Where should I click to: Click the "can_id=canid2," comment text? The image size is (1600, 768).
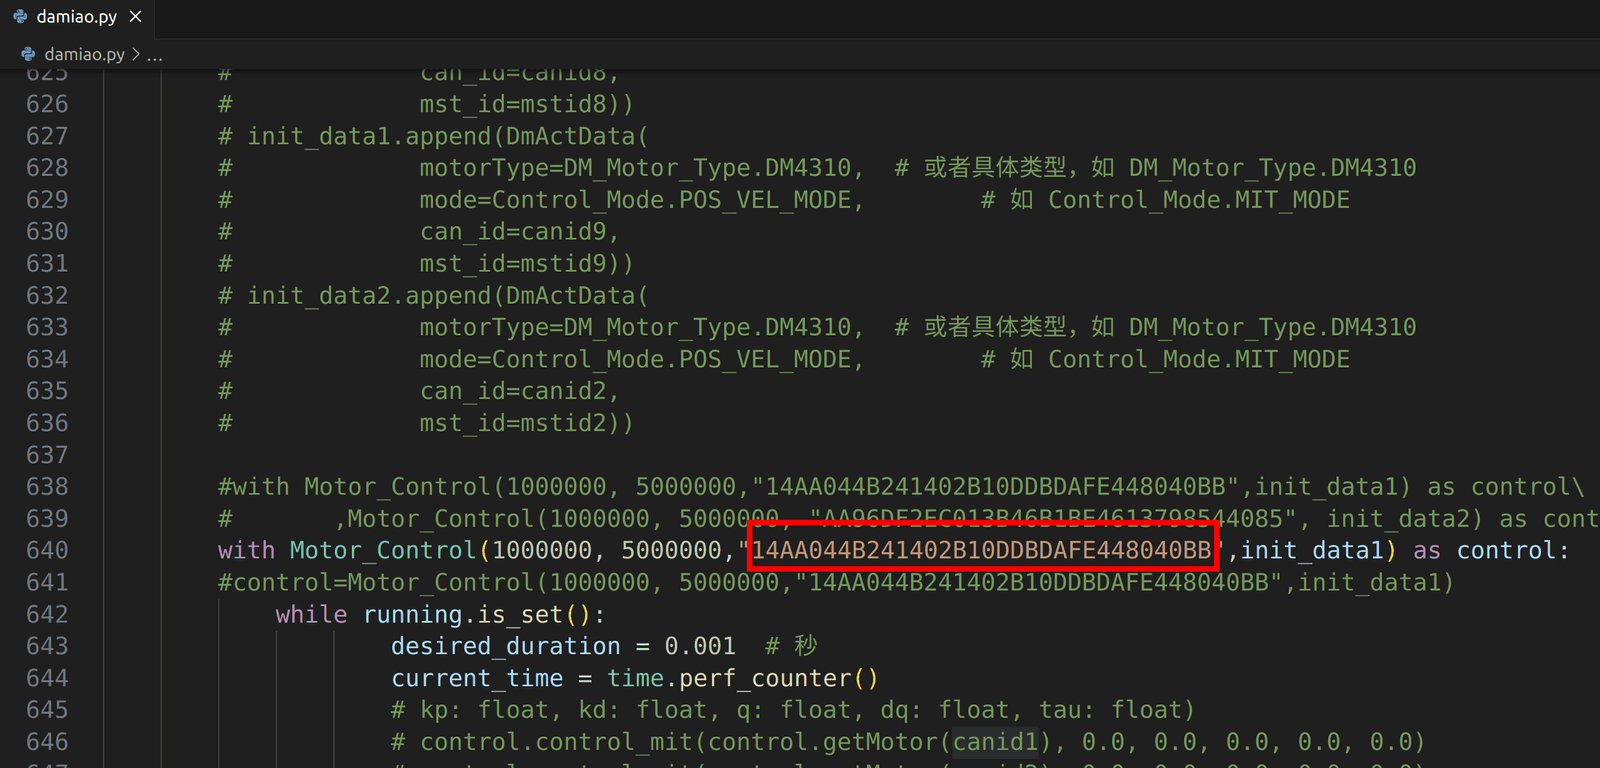tap(520, 391)
